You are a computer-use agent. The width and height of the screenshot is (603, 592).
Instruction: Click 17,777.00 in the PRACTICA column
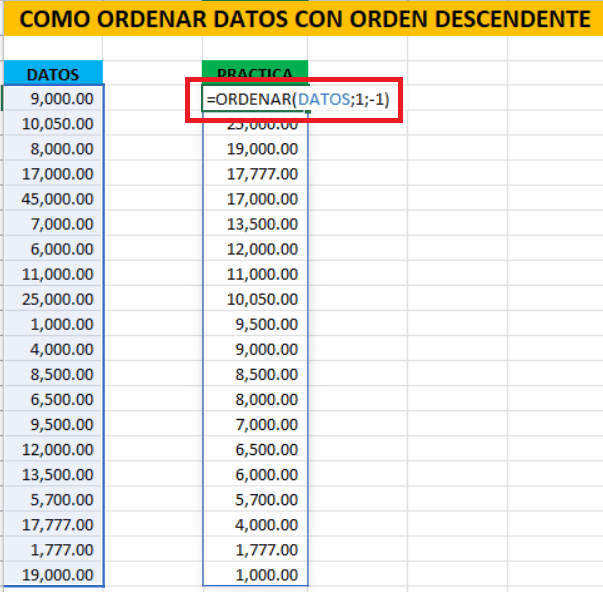click(255, 174)
